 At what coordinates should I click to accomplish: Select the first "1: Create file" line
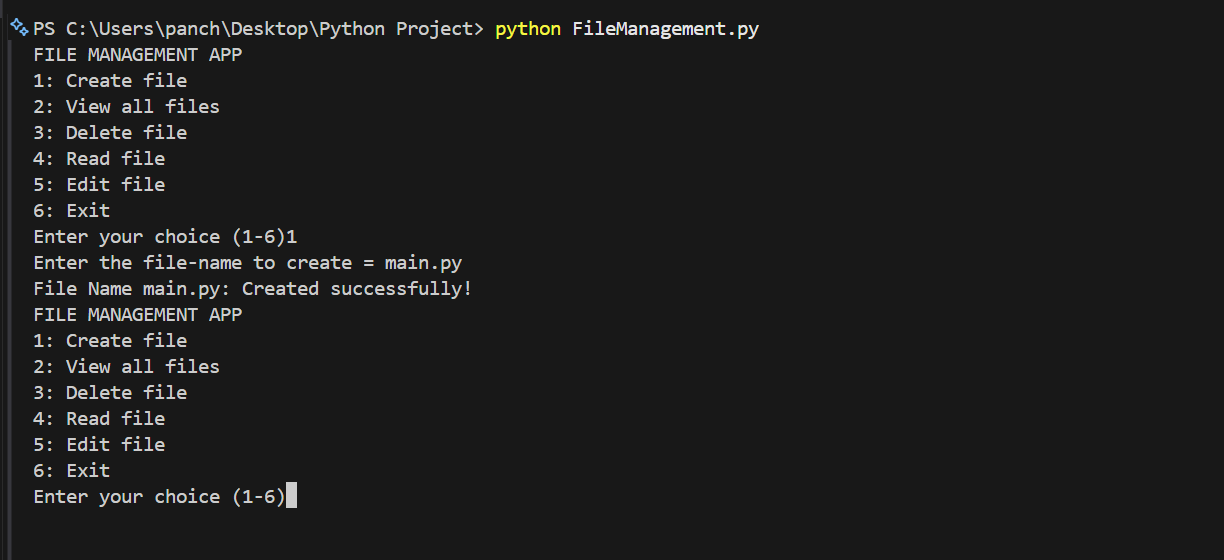point(110,81)
